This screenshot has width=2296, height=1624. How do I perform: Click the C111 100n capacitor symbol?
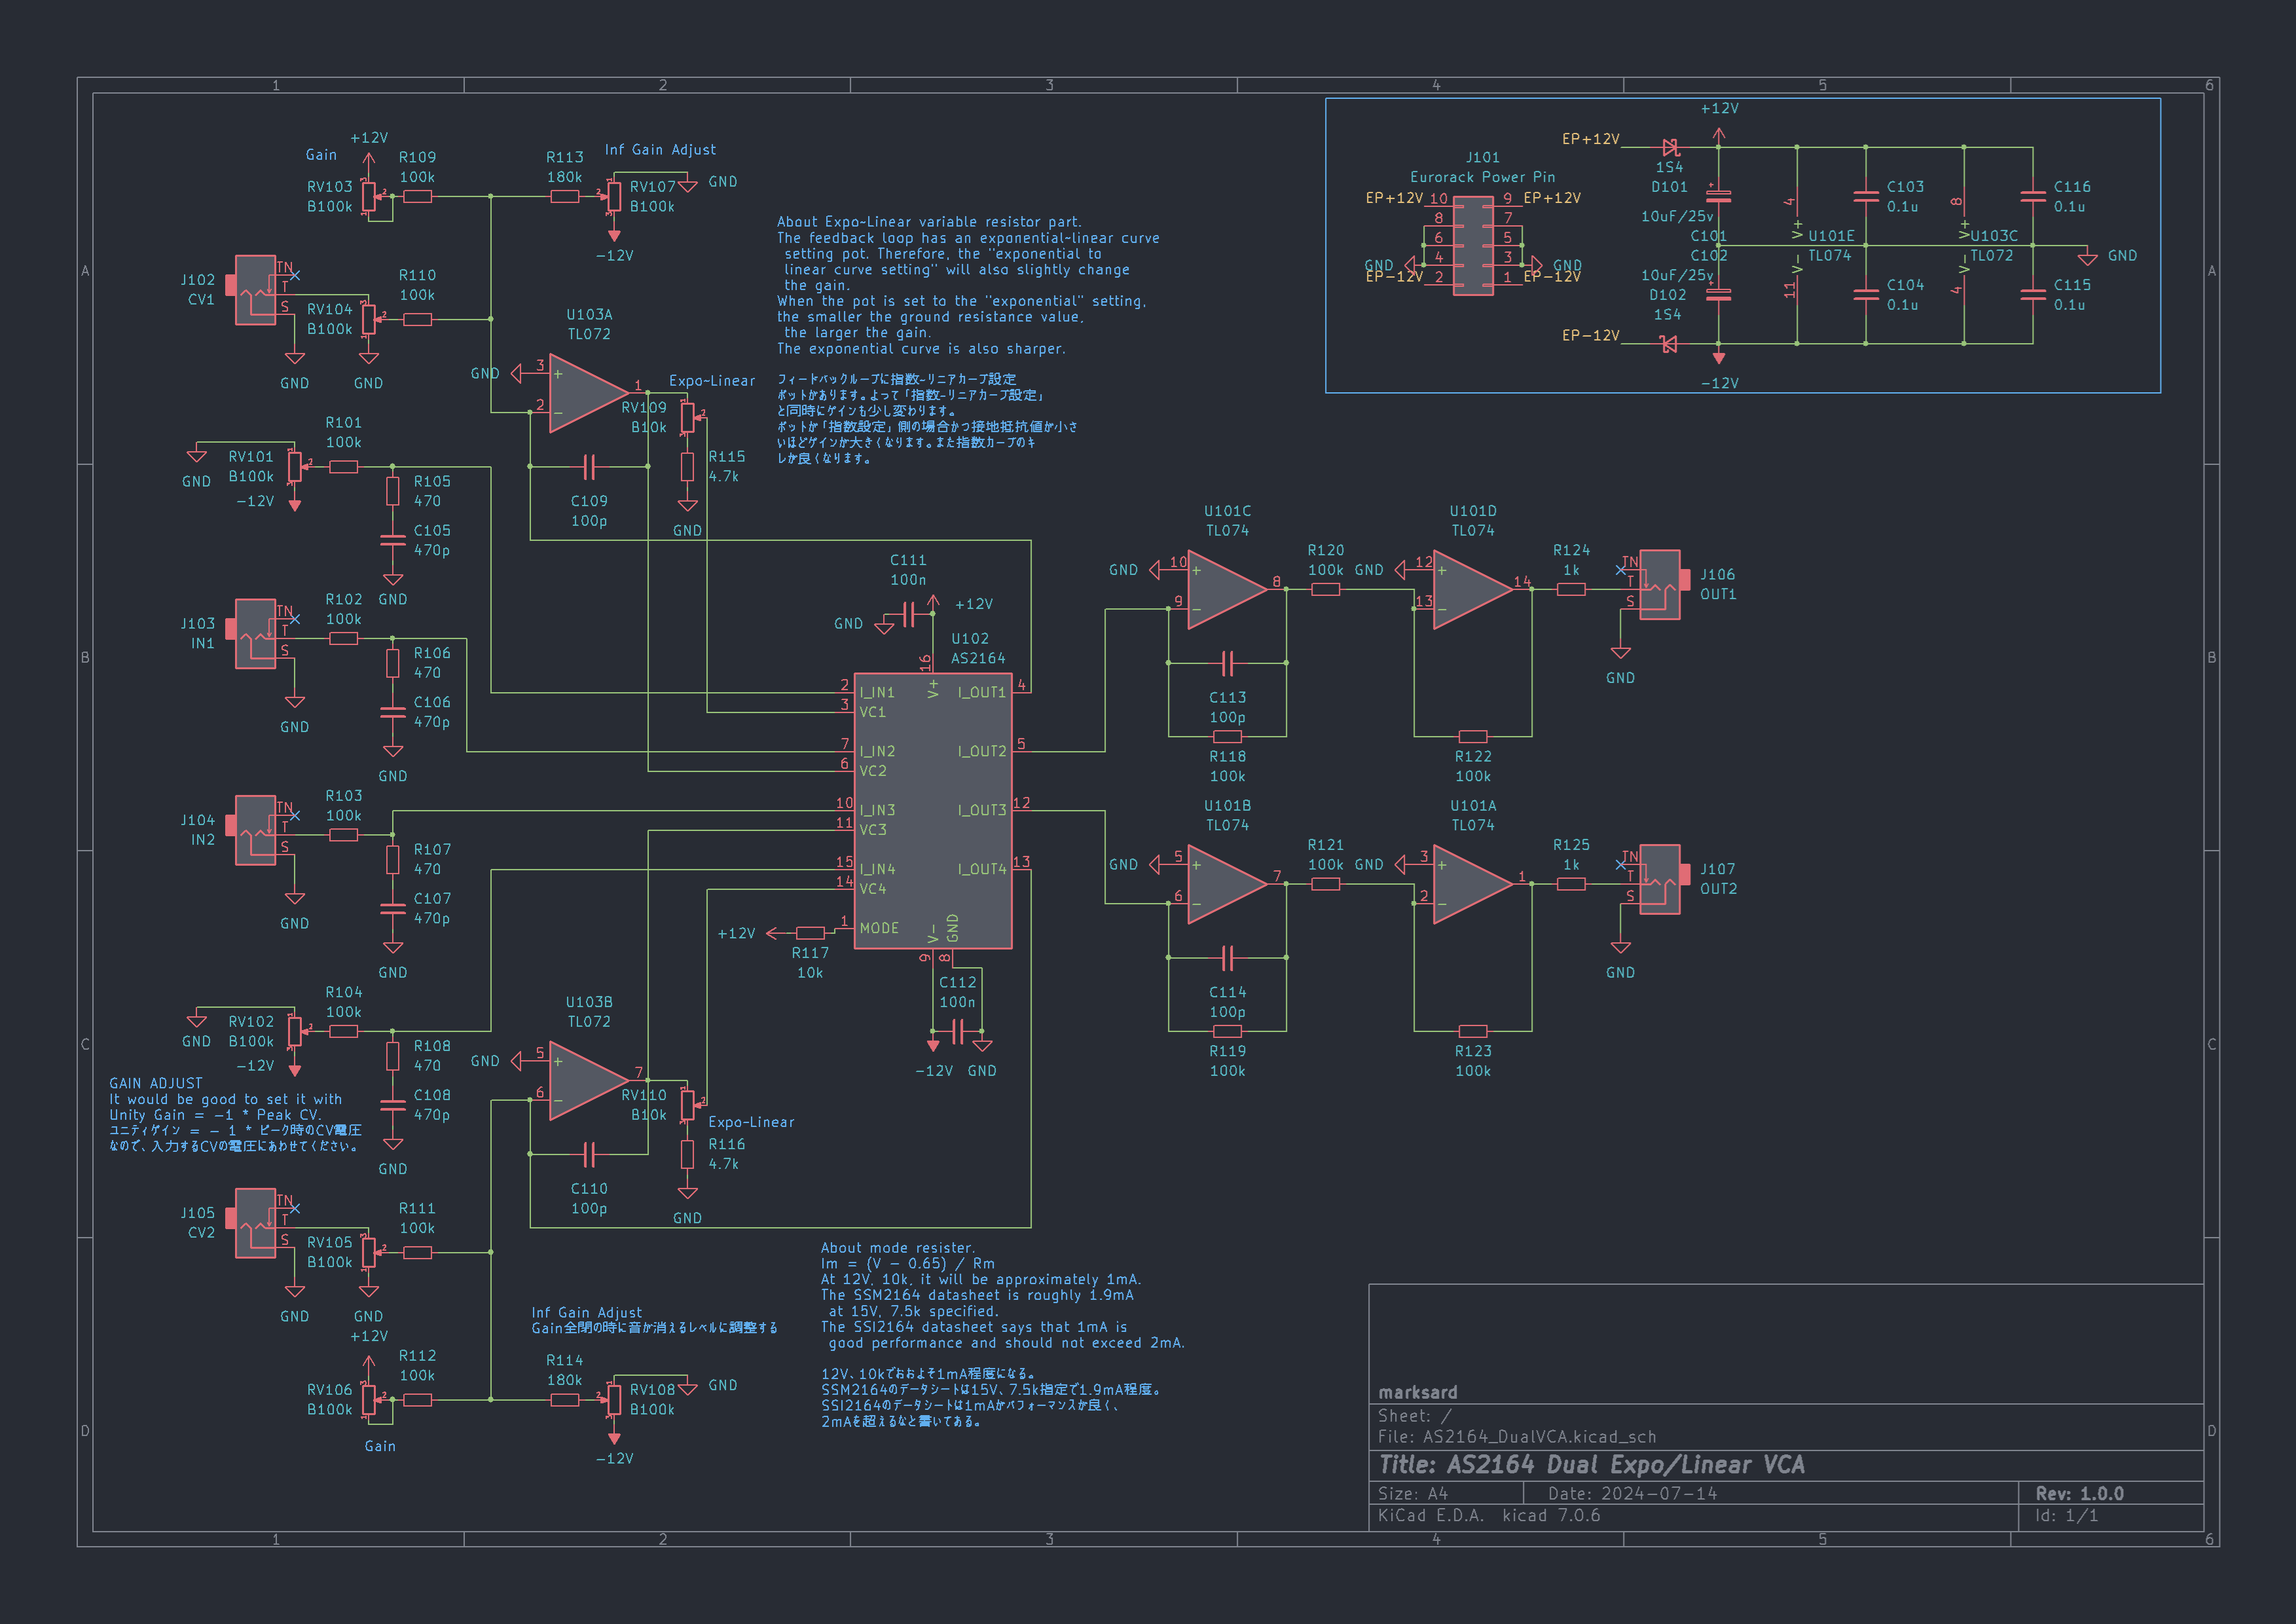[908, 614]
